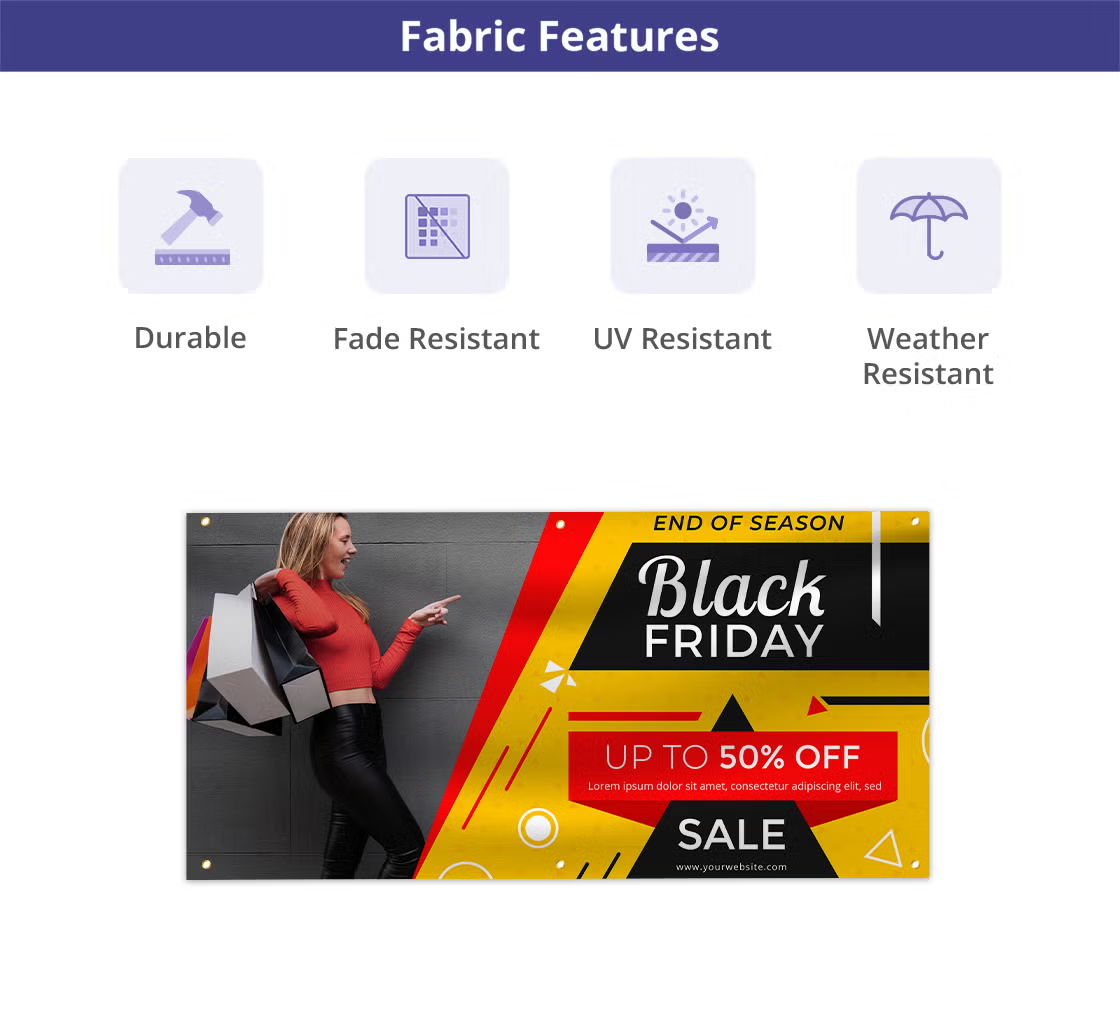Select the UV Resistant label
Viewport: 1120px width, 1020px height.
pyautogui.click(x=682, y=339)
